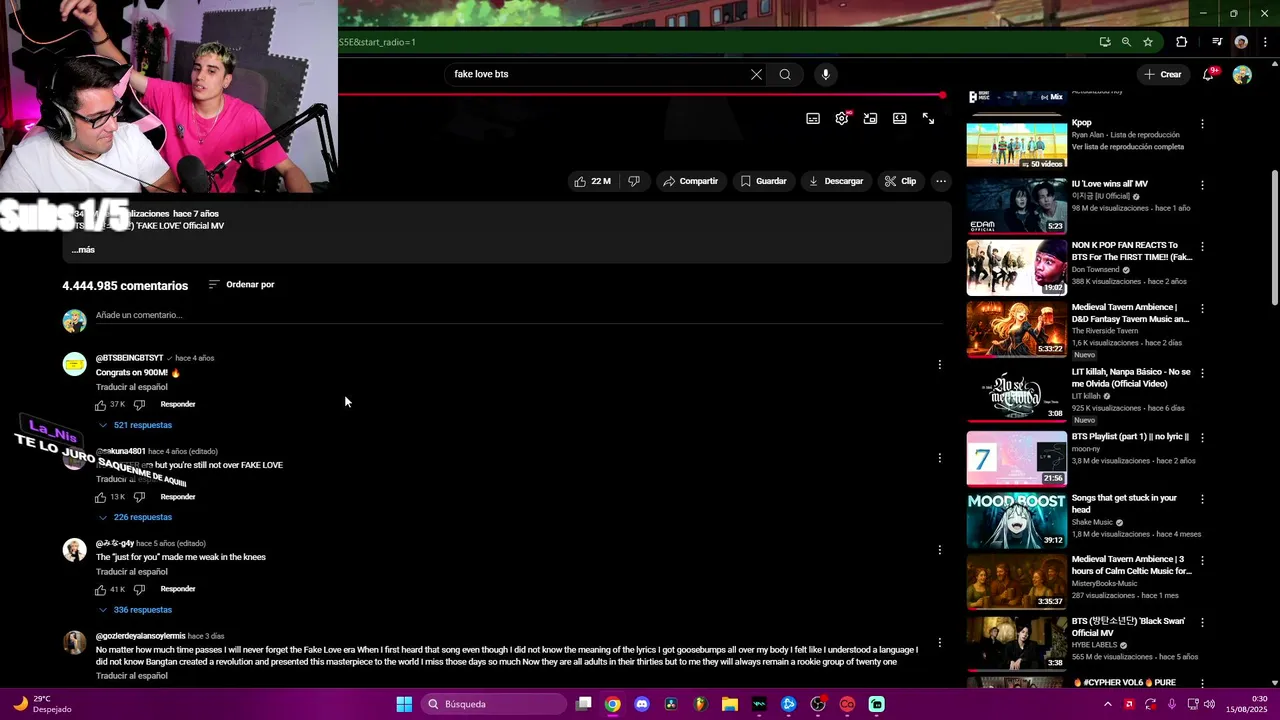
Task: Click the Compartir button
Action: click(690, 181)
